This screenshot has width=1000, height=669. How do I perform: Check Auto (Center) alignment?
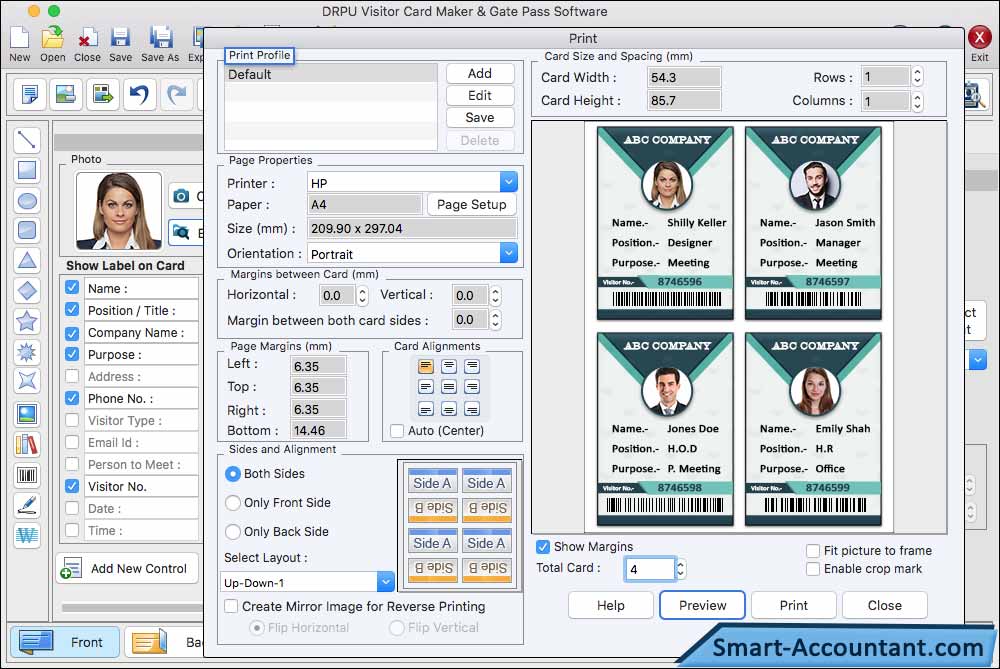click(x=397, y=431)
